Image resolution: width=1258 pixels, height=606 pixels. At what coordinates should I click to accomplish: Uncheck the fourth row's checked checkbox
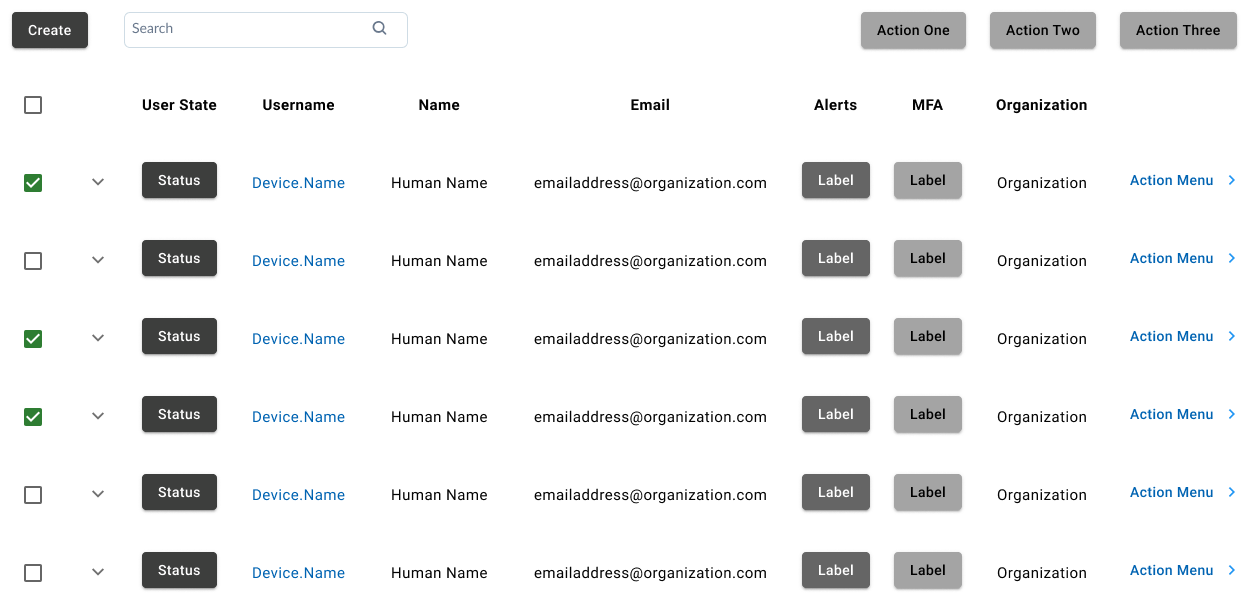coord(33,417)
